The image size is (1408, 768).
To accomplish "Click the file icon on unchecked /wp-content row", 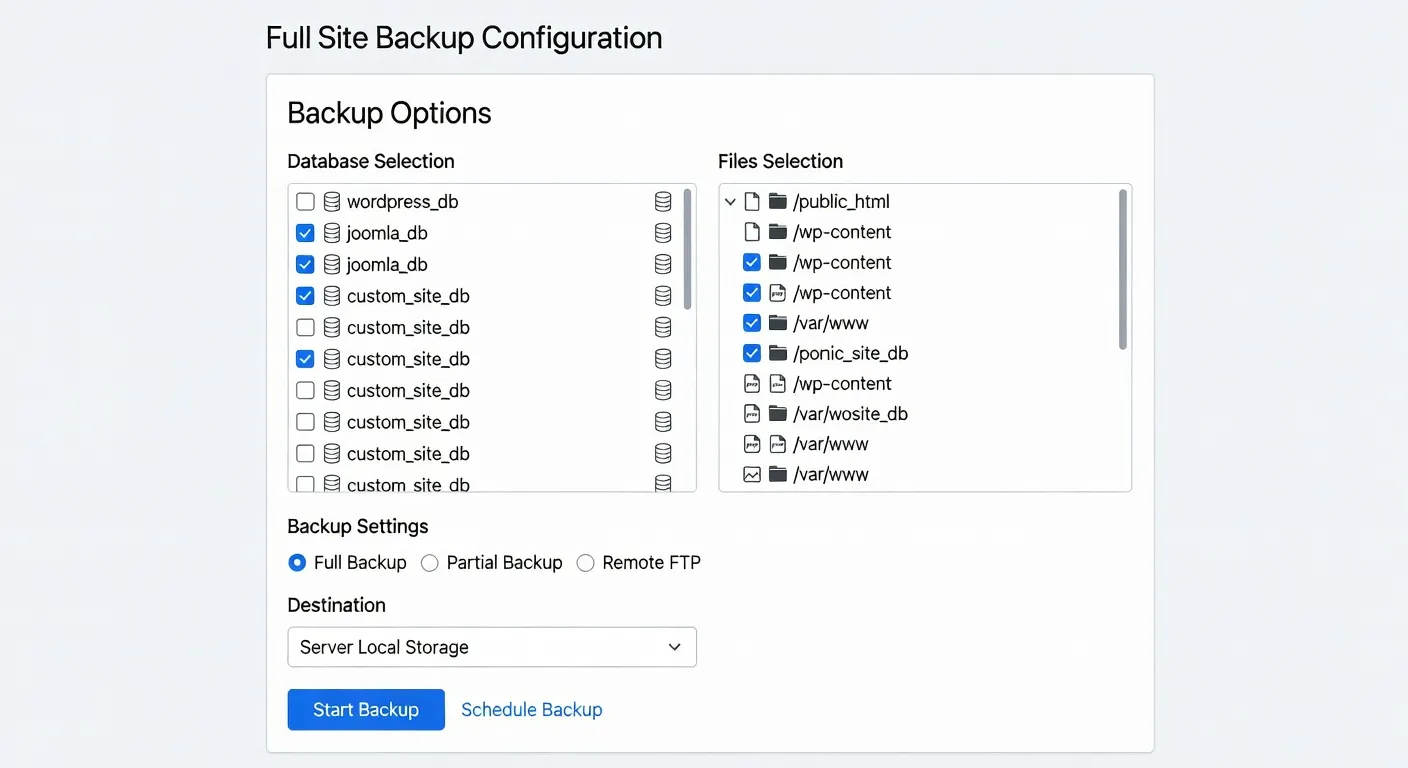I will coord(754,232).
